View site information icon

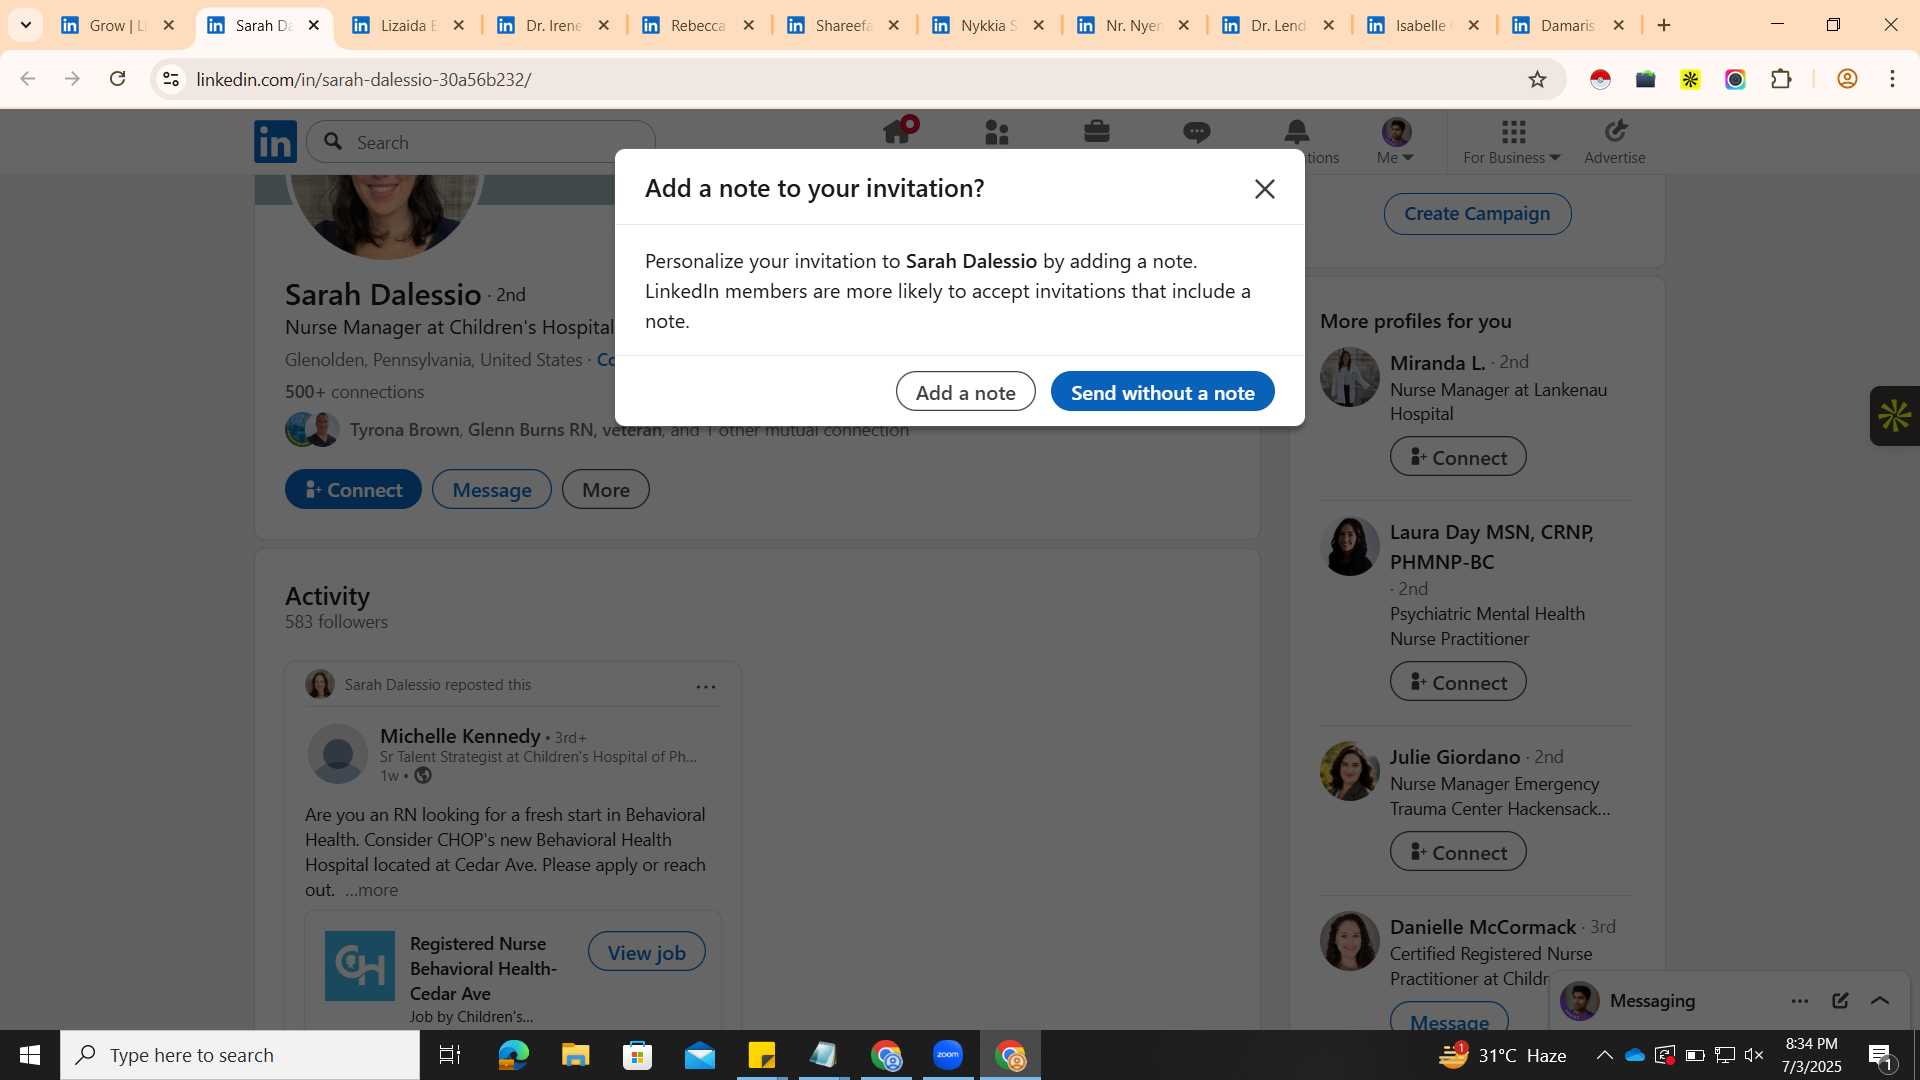tap(171, 79)
